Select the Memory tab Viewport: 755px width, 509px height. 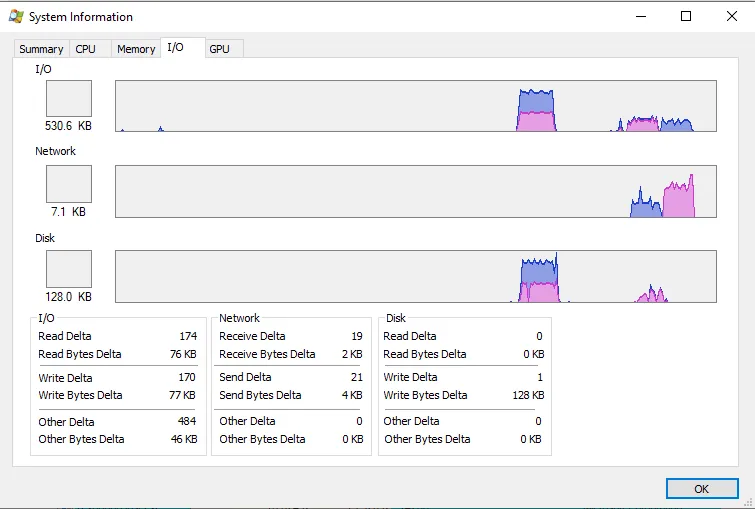[136, 49]
